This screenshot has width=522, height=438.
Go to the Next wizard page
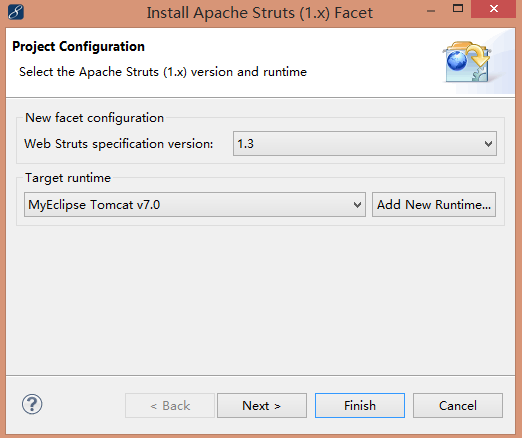click(262, 406)
